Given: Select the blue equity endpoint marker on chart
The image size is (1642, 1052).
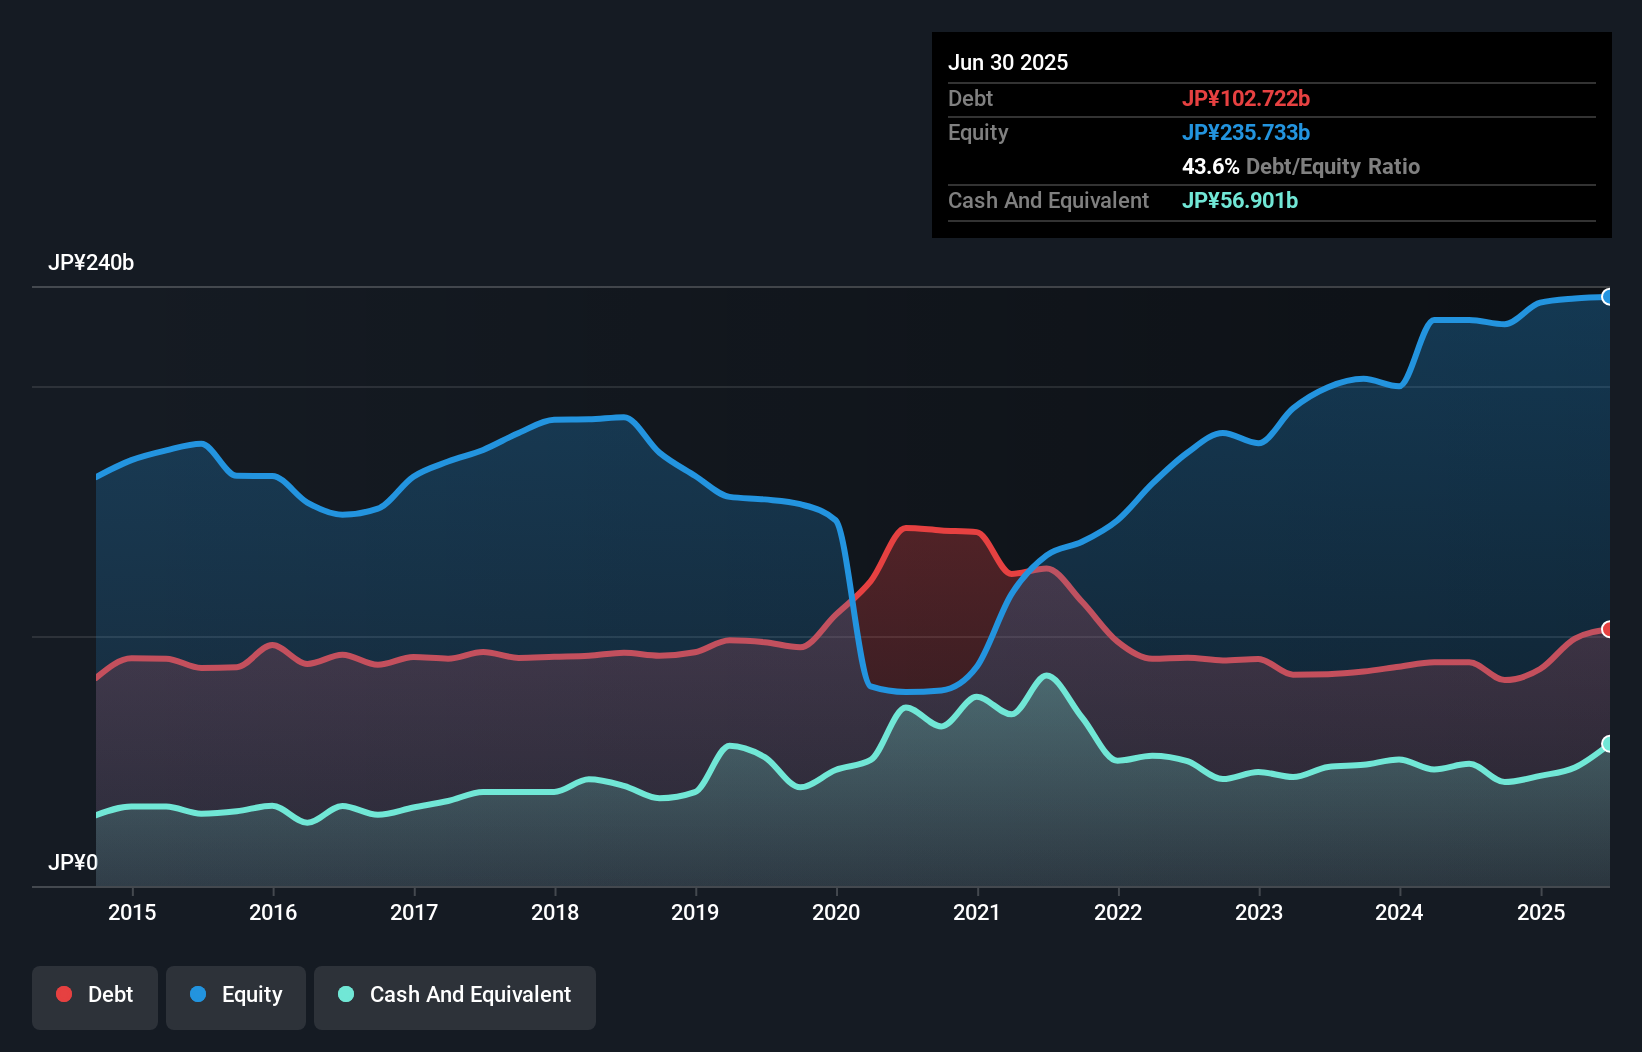Looking at the screenshot, I should tap(1607, 297).
